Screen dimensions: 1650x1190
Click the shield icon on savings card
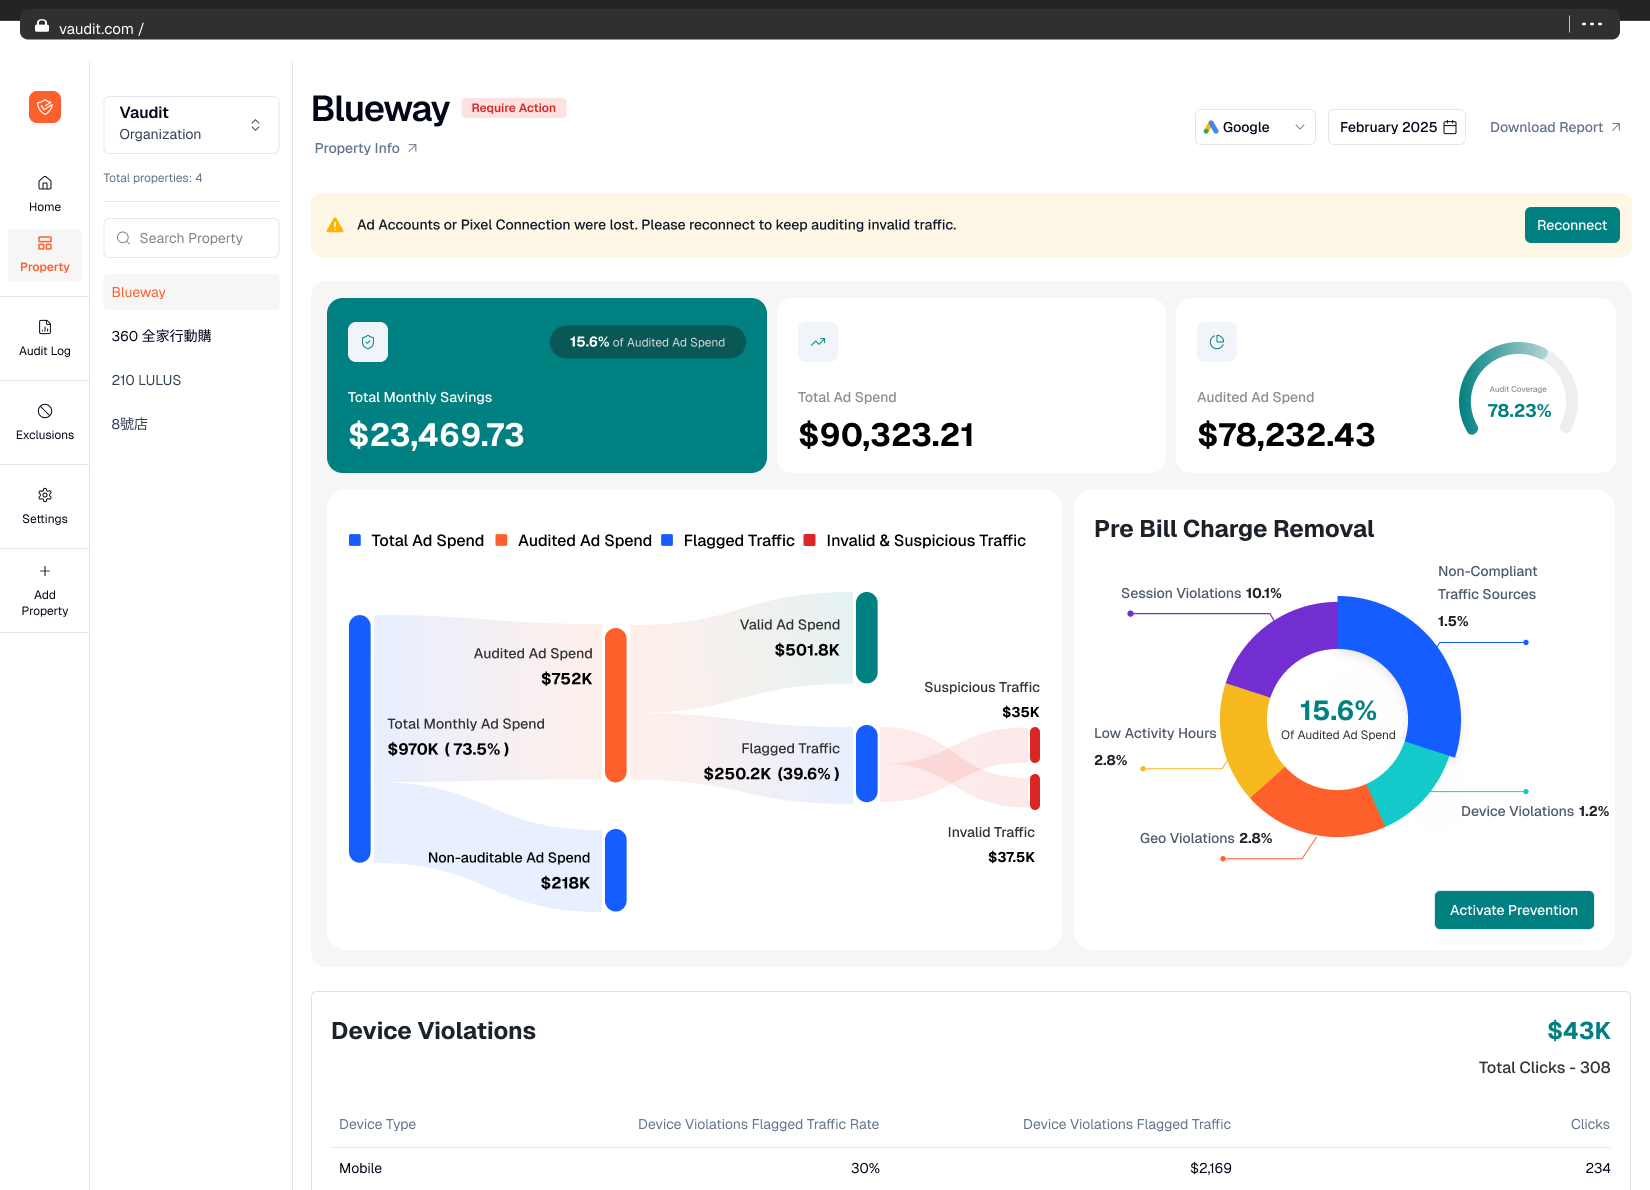pyautogui.click(x=368, y=342)
